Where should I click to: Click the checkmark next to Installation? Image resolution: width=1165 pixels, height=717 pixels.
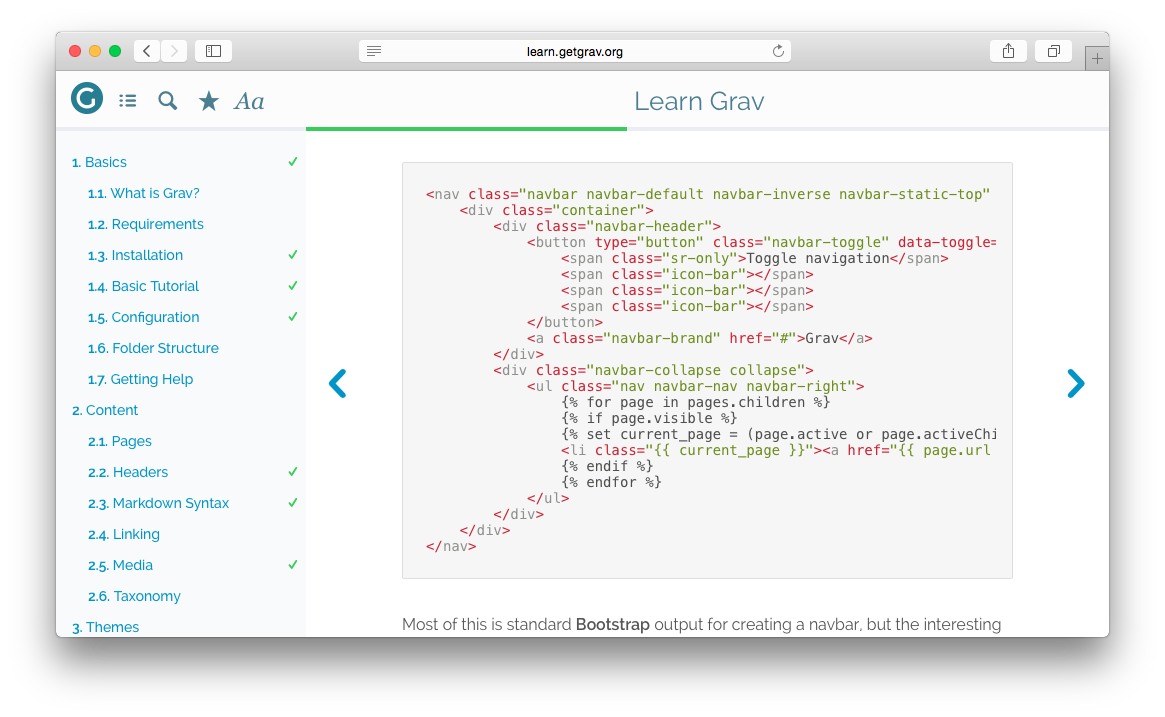pos(293,255)
